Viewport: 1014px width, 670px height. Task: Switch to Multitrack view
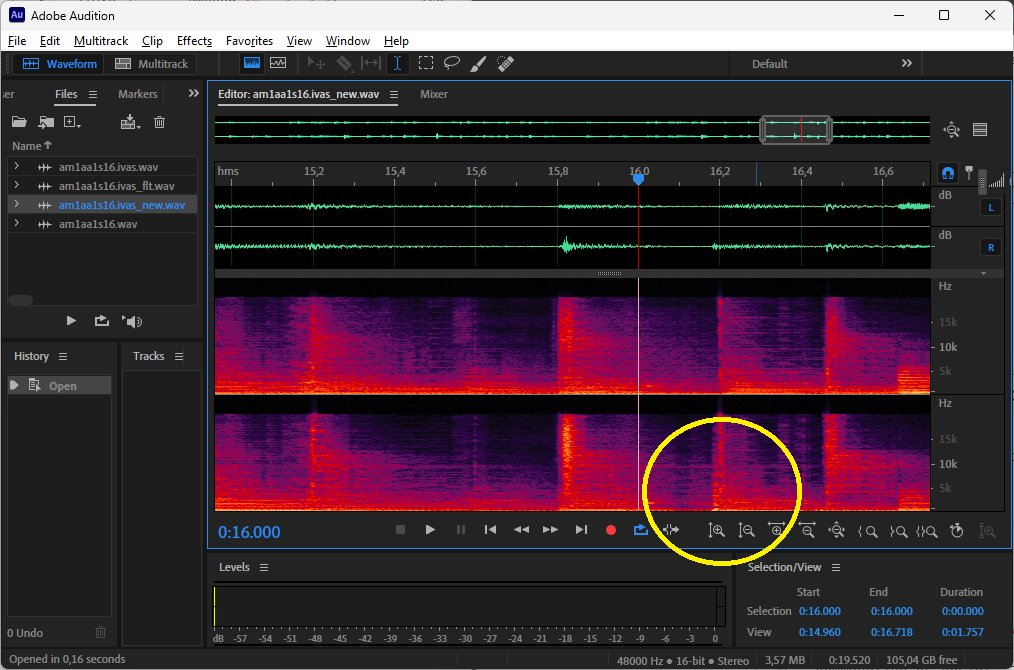pyautogui.click(x=152, y=64)
